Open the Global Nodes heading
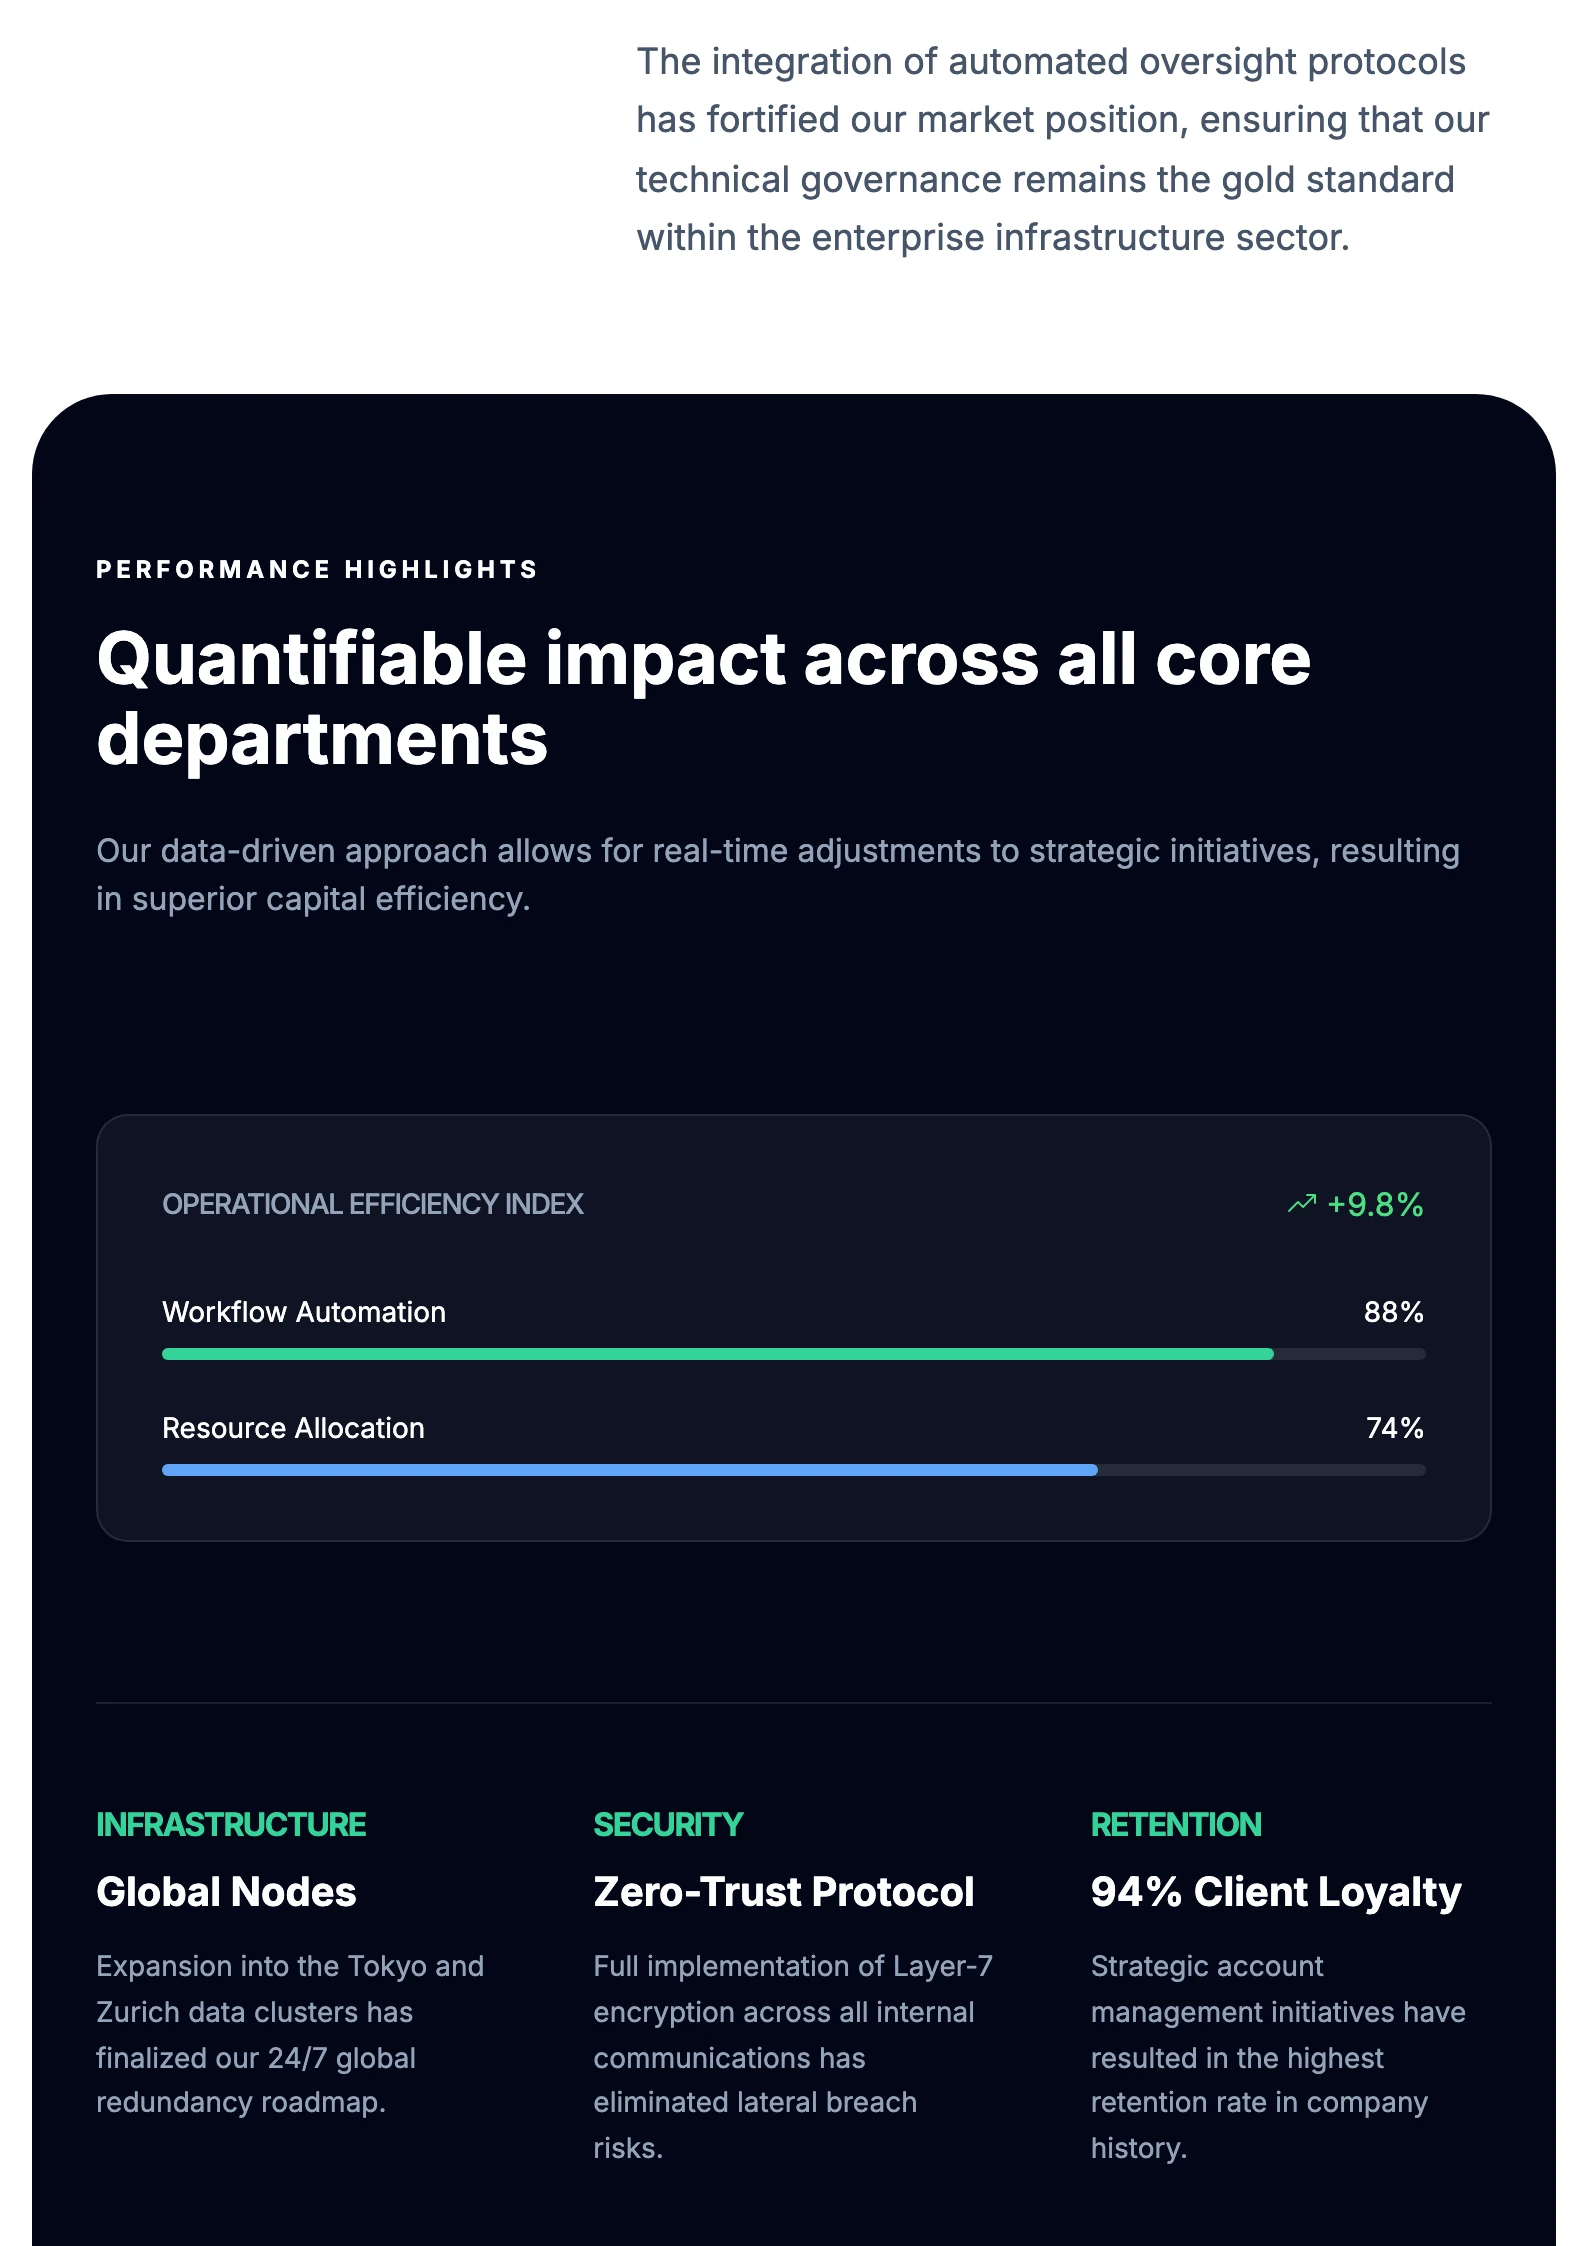Image resolution: width=1588 pixels, height=2246 pixels. point(226,1891)
